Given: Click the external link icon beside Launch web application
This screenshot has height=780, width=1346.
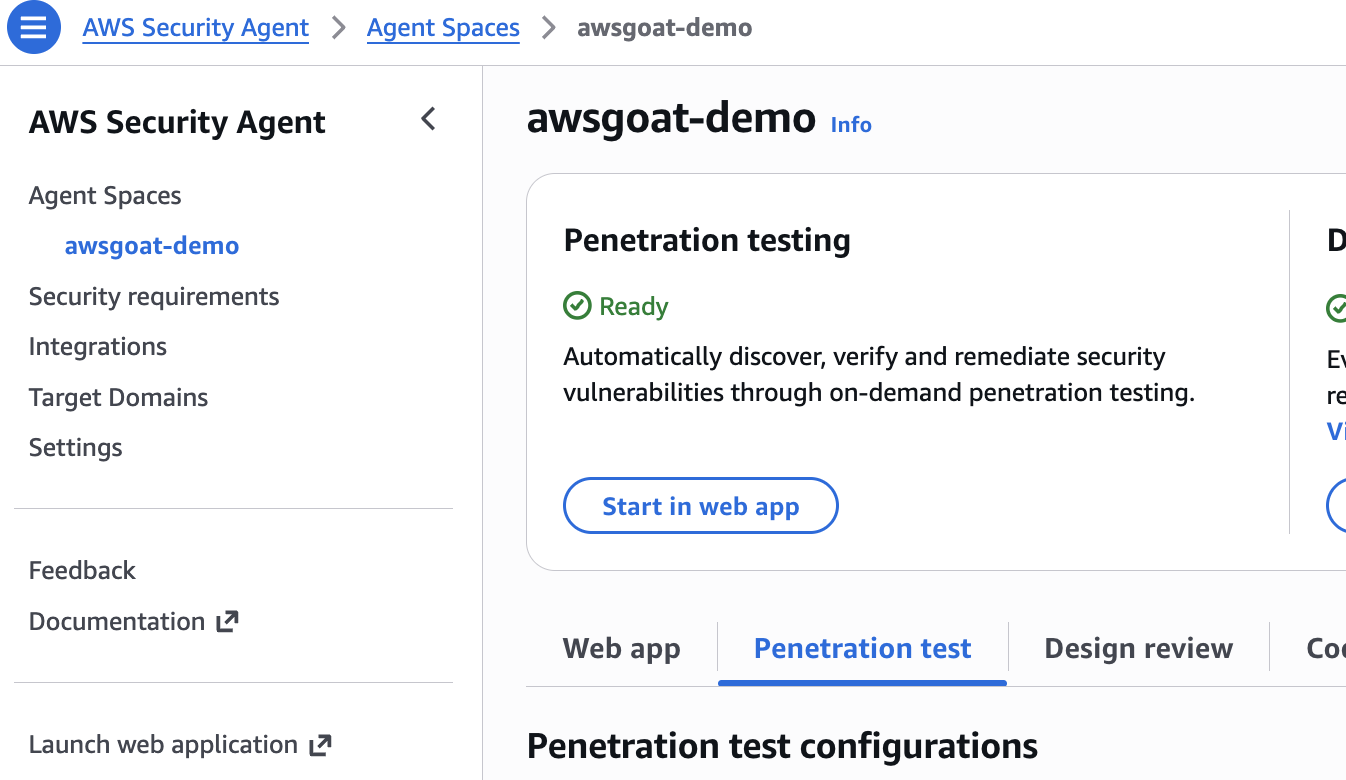Looking at the screenshot, I should point(319,744).
